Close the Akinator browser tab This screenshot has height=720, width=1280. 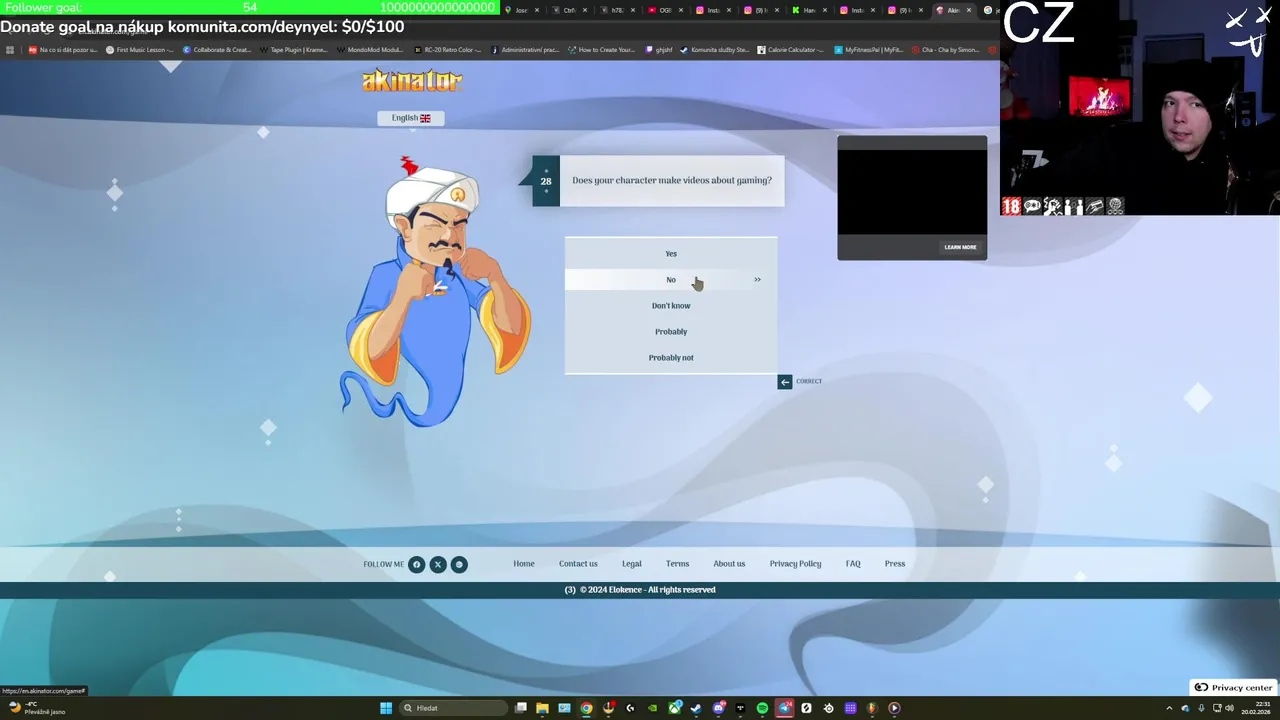(969, 10)
